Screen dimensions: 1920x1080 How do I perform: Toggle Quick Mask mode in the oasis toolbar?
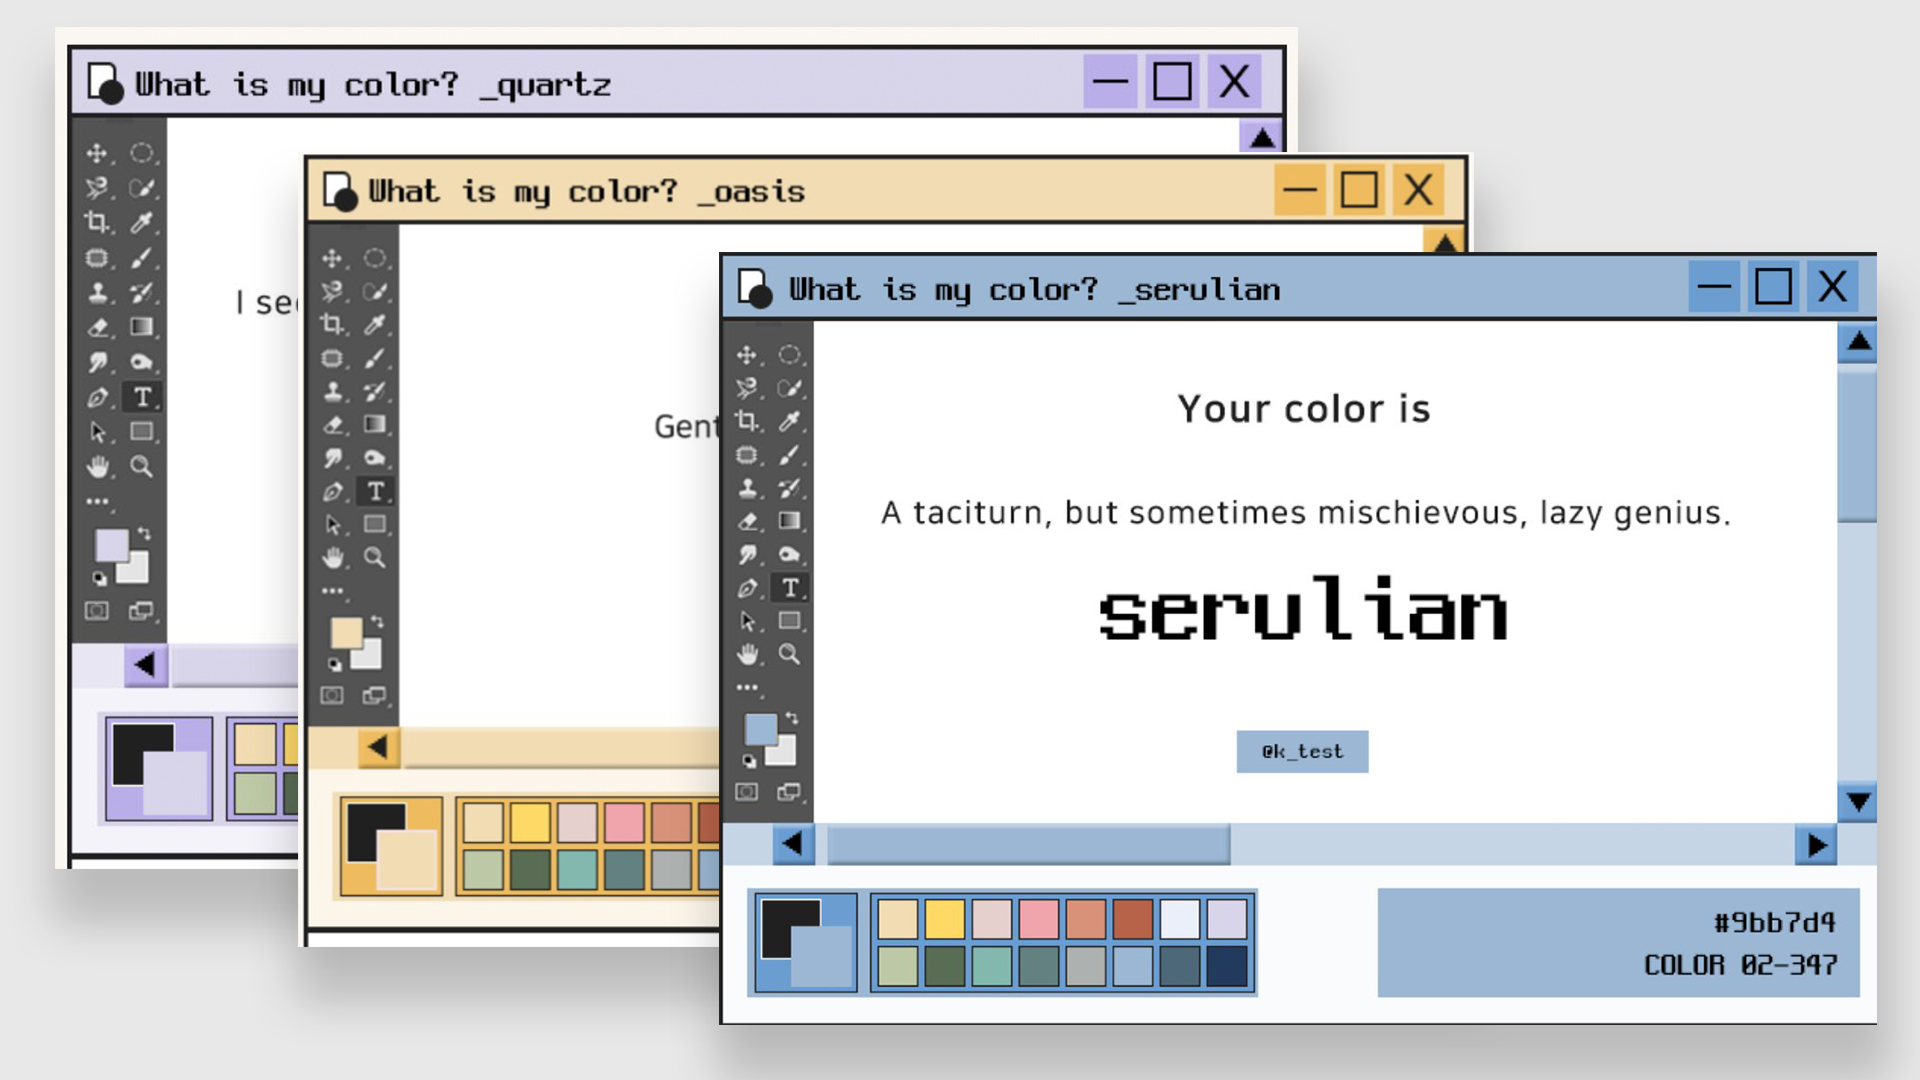coord(333,695)
